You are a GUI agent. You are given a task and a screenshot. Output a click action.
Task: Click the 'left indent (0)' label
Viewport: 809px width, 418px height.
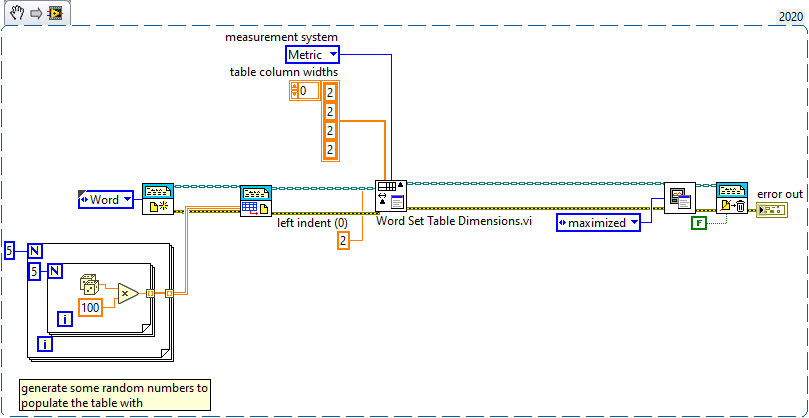(x=313, y=223)
